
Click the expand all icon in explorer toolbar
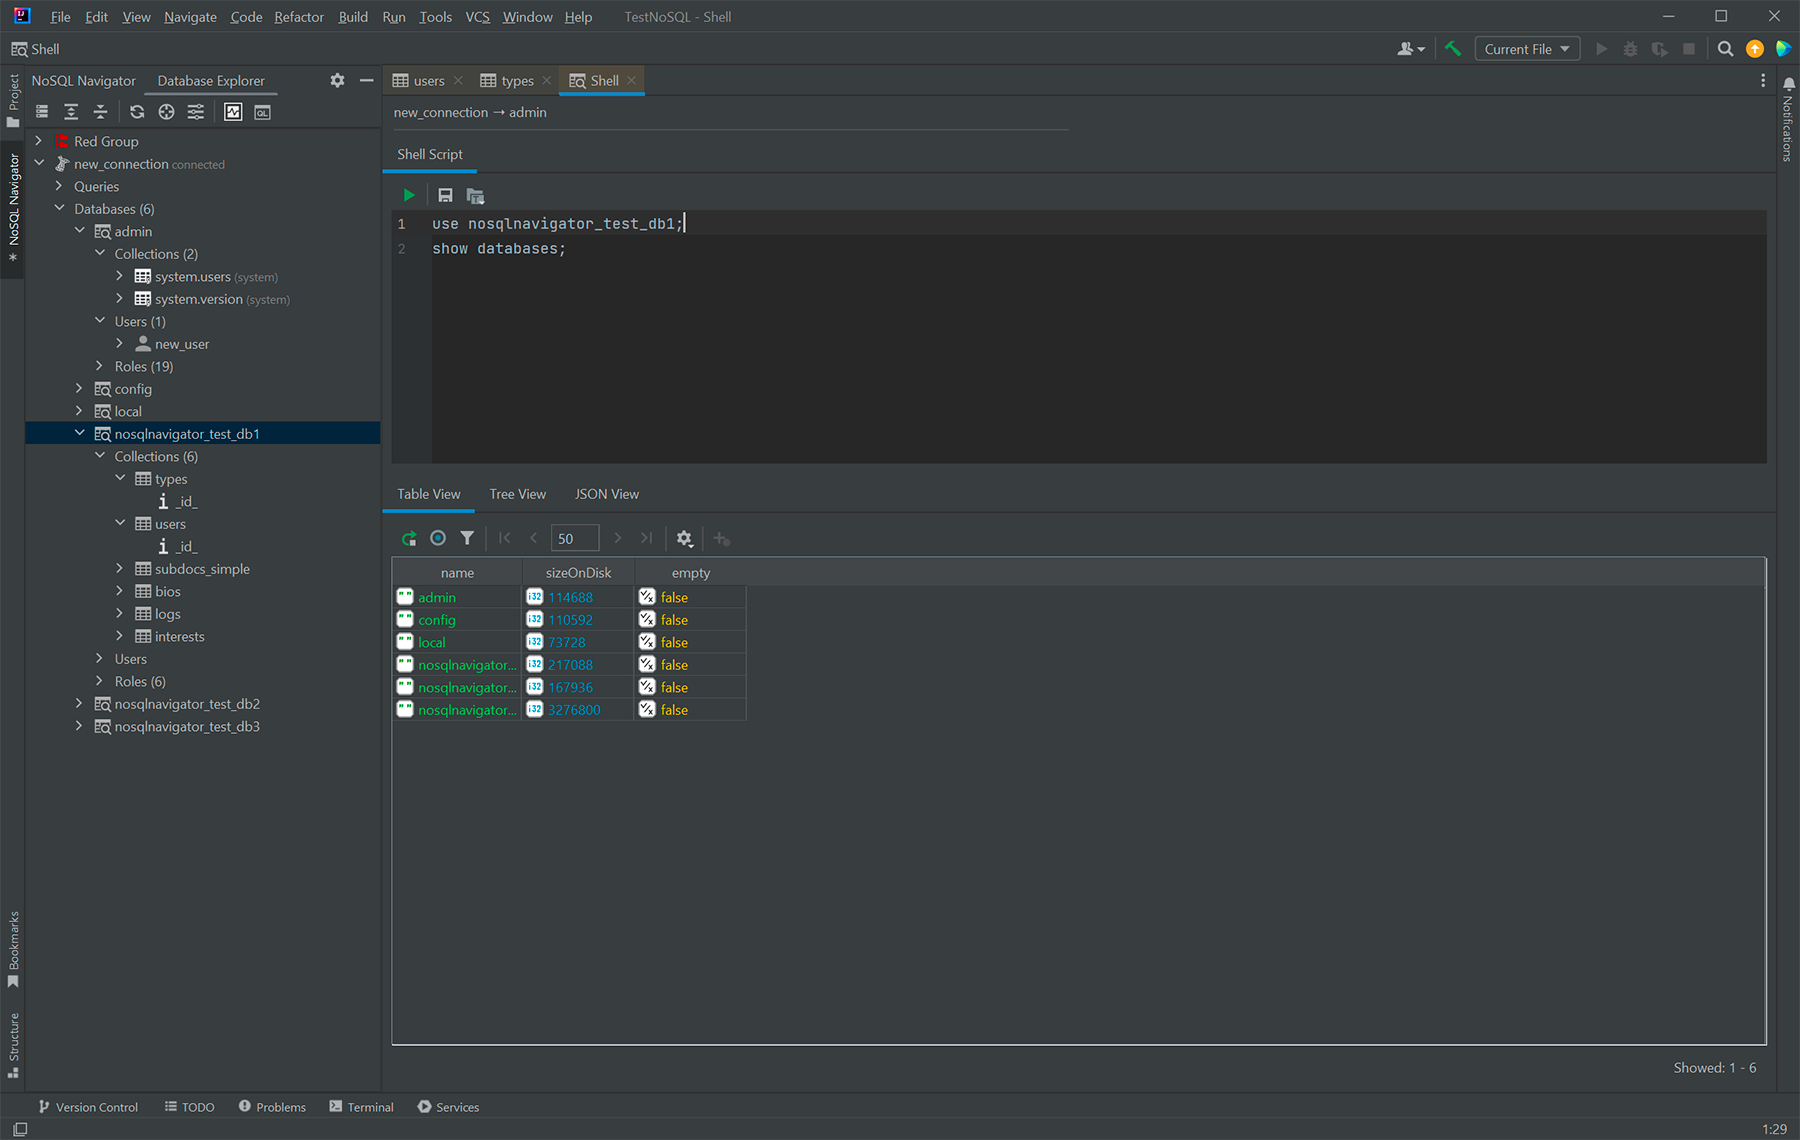[71, 112]
